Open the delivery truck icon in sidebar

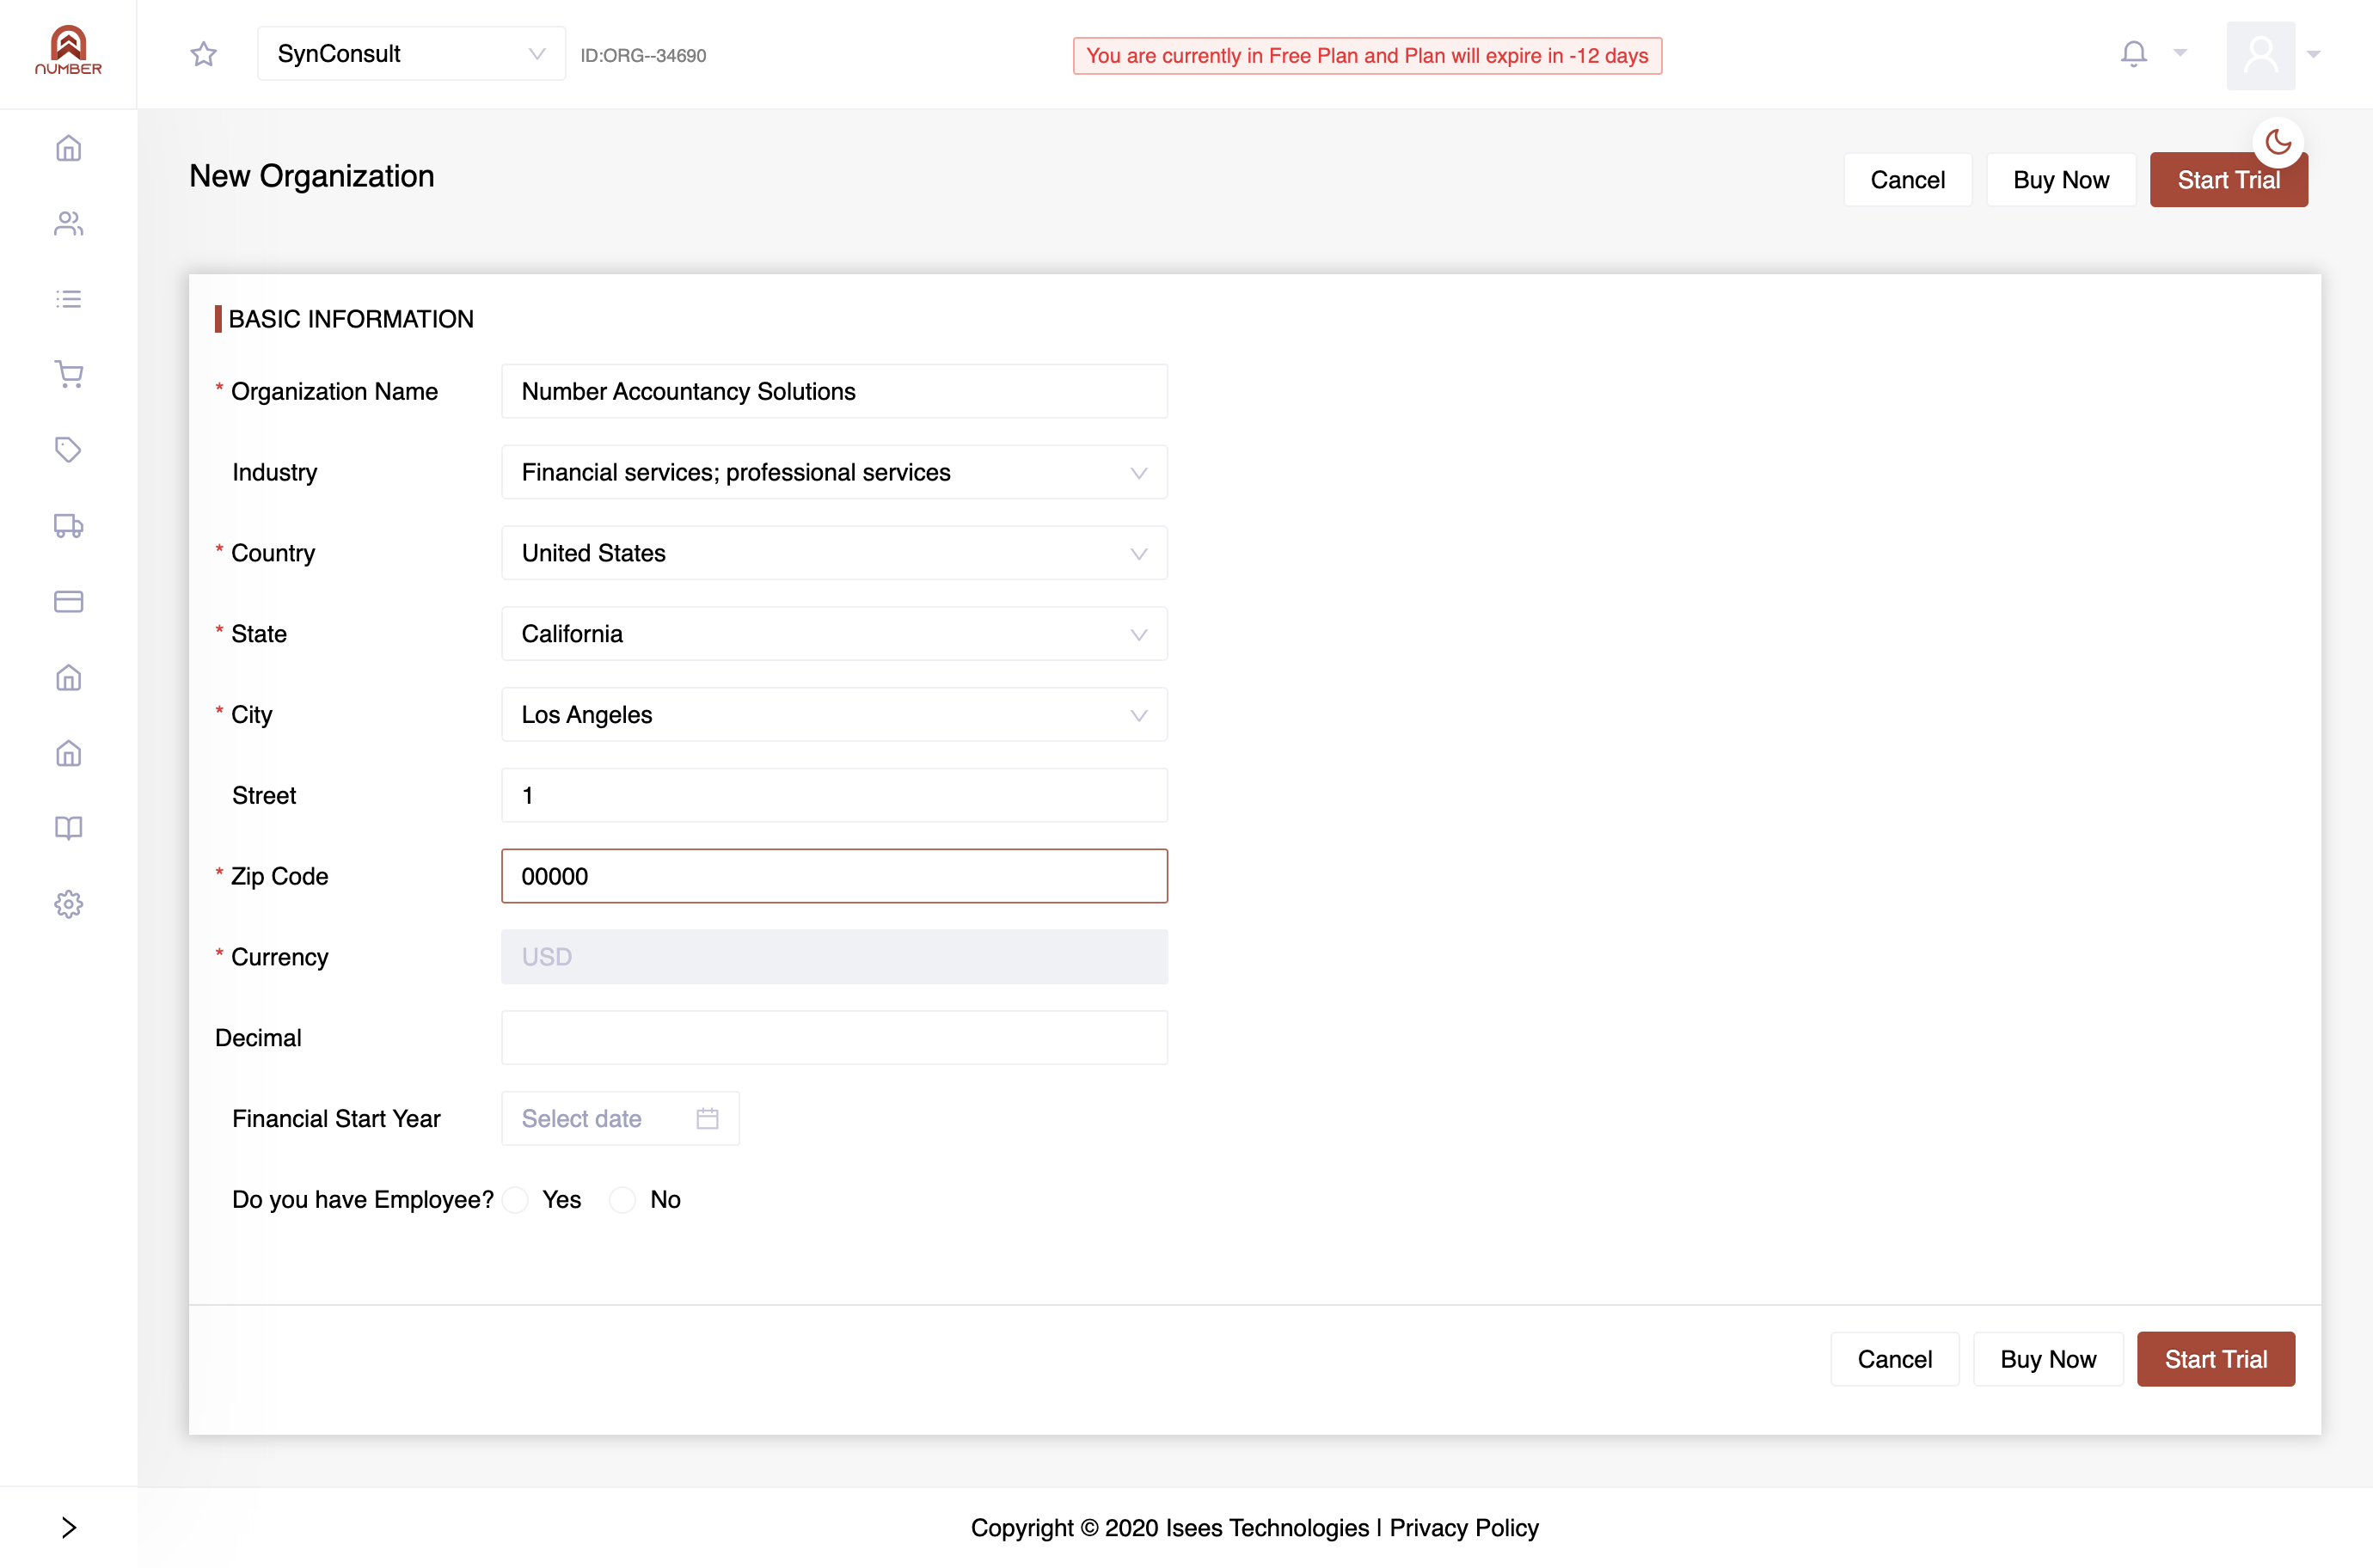68,526
